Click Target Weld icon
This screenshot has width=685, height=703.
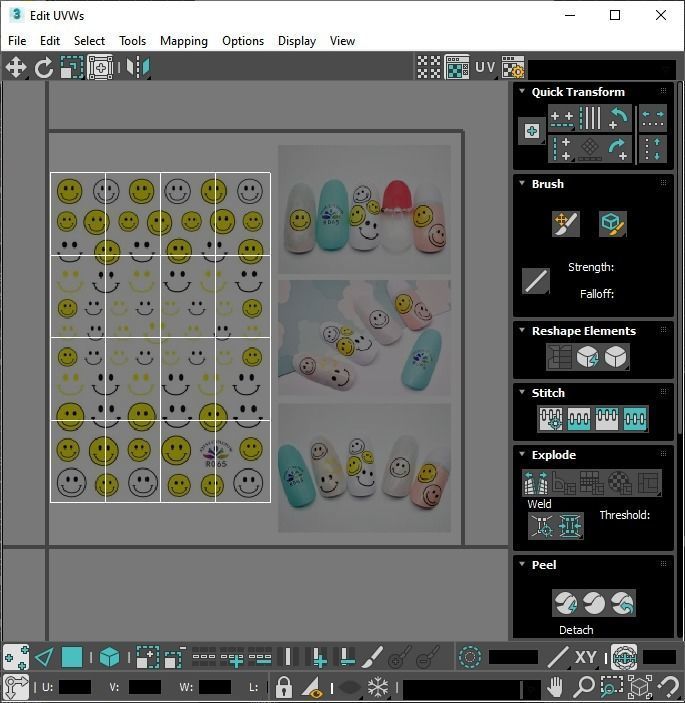(x=542, y=526)
